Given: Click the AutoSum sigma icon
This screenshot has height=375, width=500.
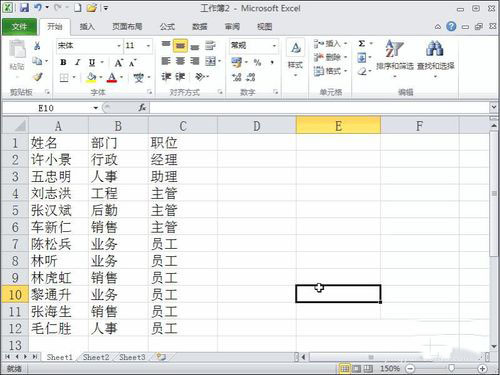Looking at the screenshot, I should pos(362,44).
